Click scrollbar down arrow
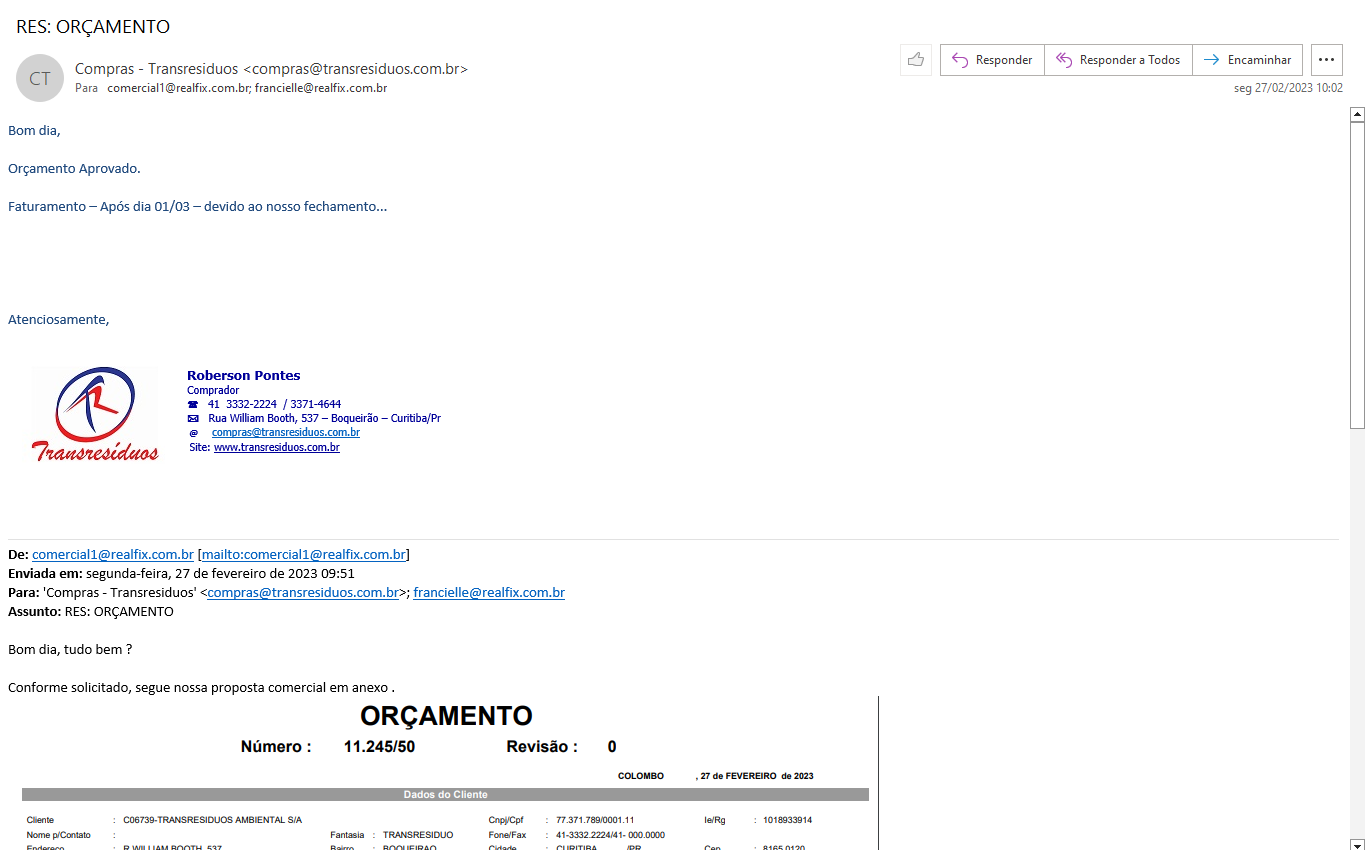1367x850 pixels. pyautogui.click(x=1357, y=843)
